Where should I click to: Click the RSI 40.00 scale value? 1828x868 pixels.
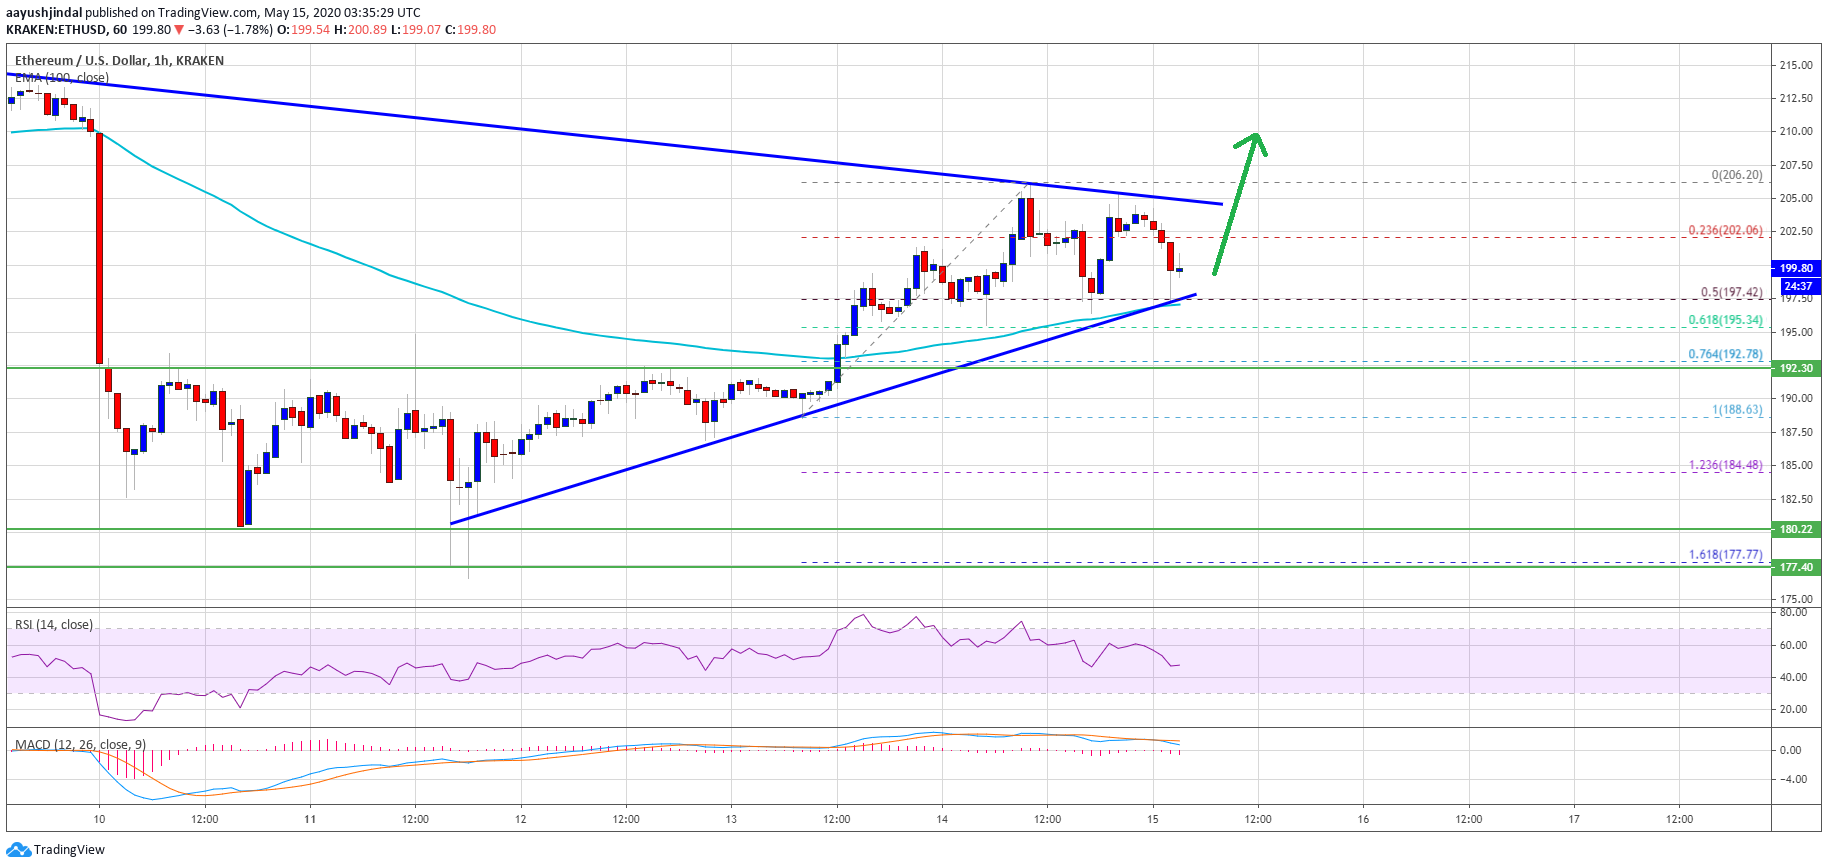coord(1793,677)
